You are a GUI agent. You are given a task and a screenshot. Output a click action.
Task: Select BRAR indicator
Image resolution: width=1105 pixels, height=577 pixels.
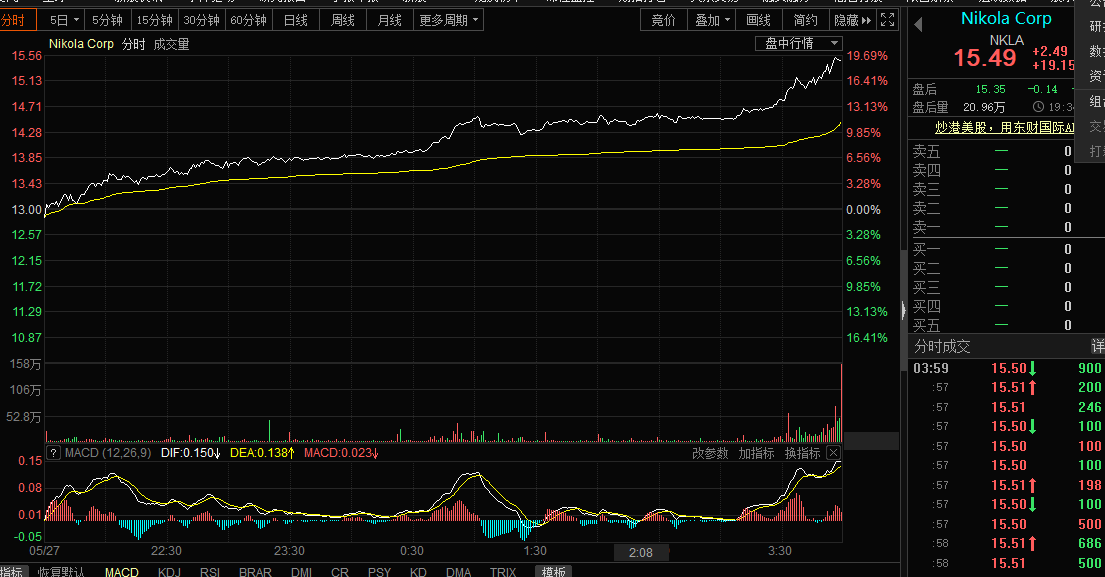coord(255,571)
